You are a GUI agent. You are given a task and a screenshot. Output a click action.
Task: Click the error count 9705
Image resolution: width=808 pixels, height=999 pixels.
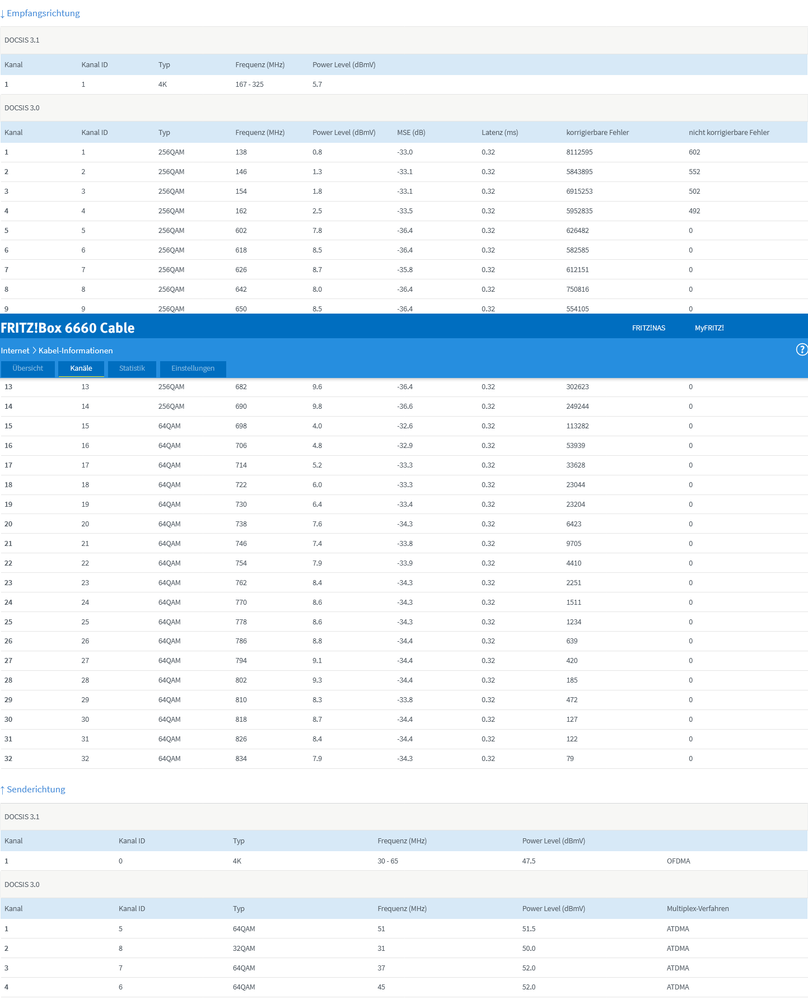point(574,543)
